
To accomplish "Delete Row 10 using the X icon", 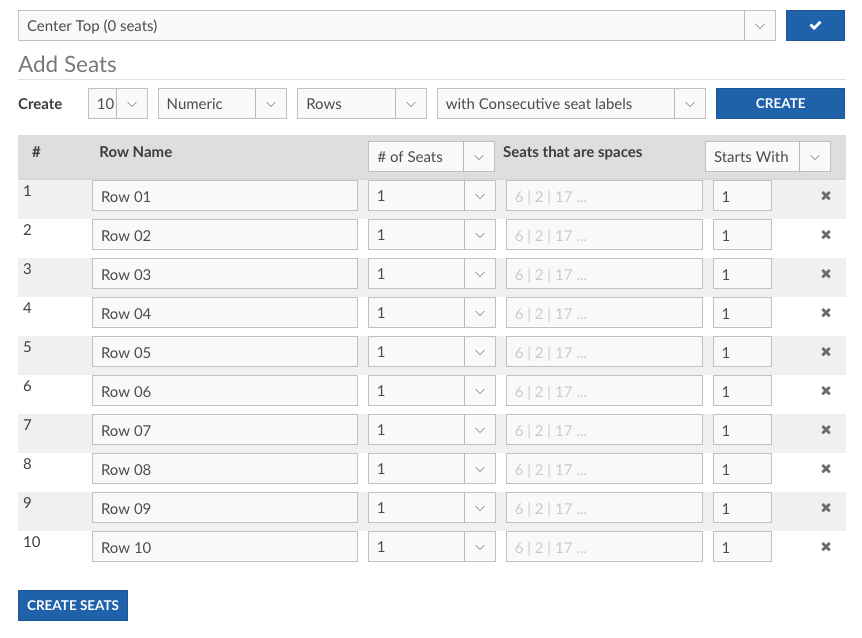I will tap(826, 547).
